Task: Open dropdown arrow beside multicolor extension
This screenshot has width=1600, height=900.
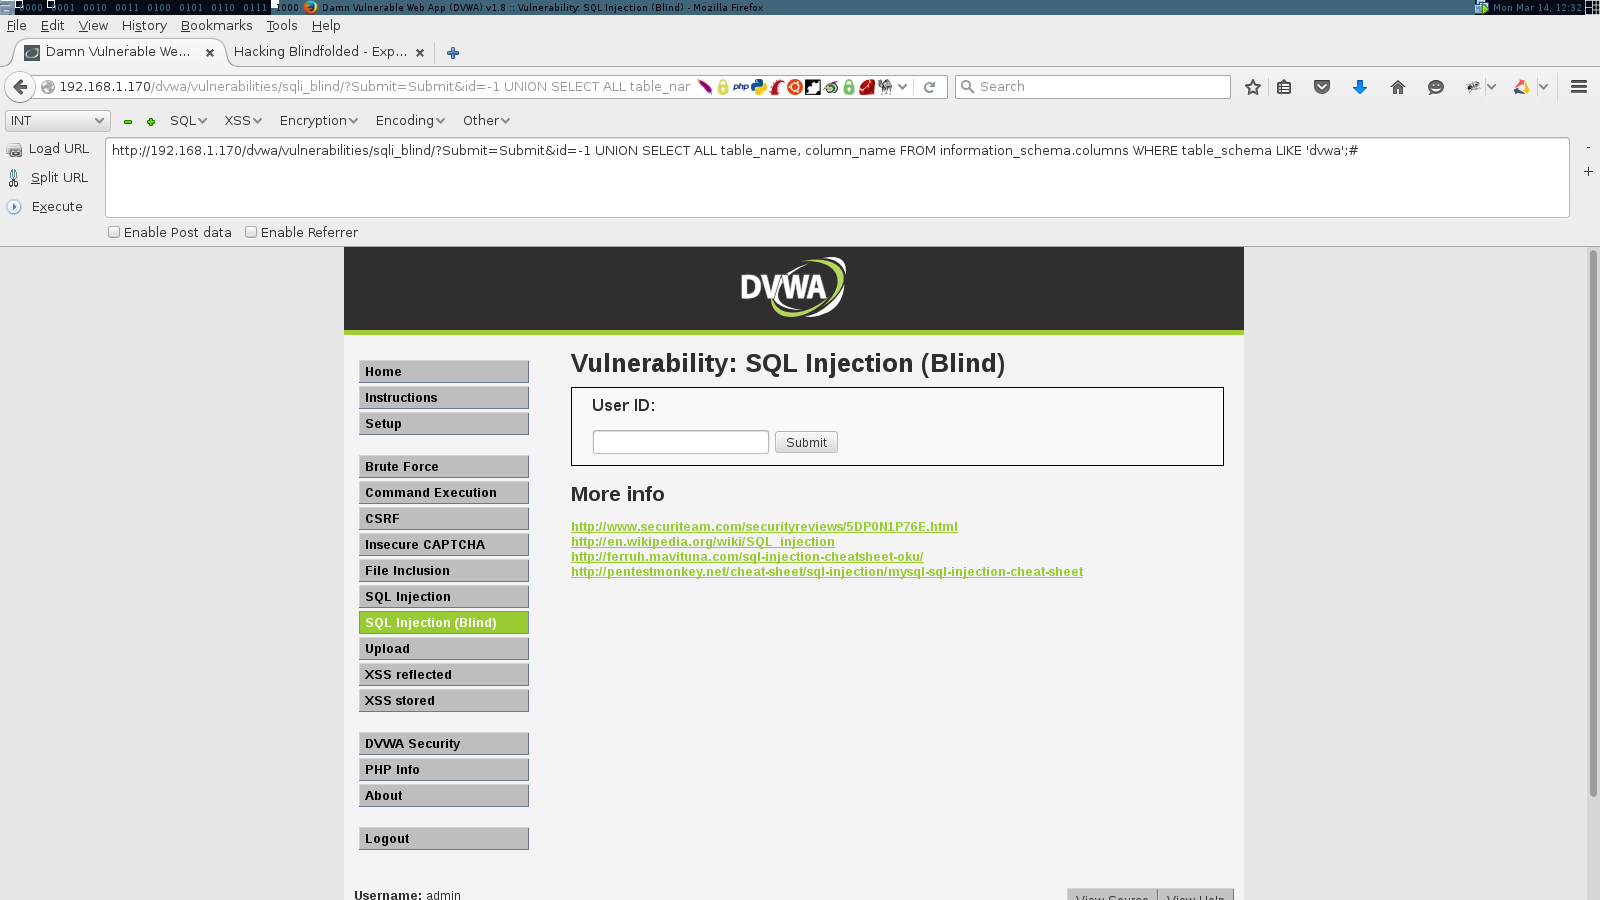Action: click(x=1543, y=87)
